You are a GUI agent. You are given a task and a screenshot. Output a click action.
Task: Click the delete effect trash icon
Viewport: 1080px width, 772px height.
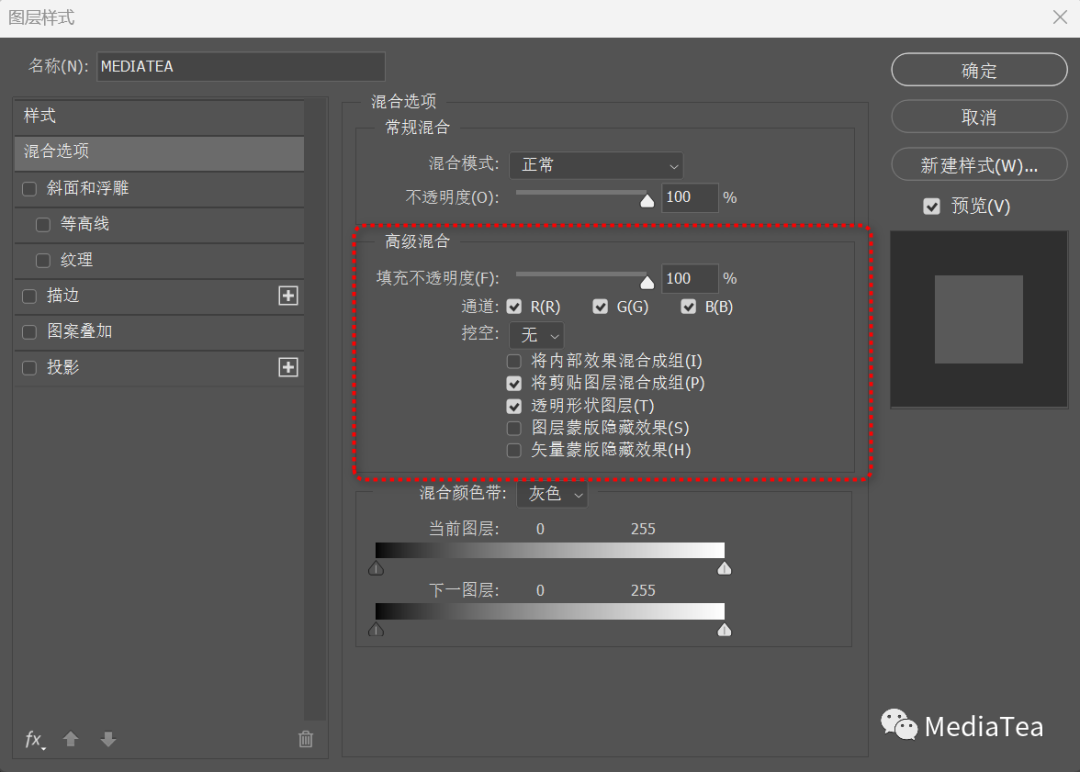pyautogui.click(x=305, y=739)
